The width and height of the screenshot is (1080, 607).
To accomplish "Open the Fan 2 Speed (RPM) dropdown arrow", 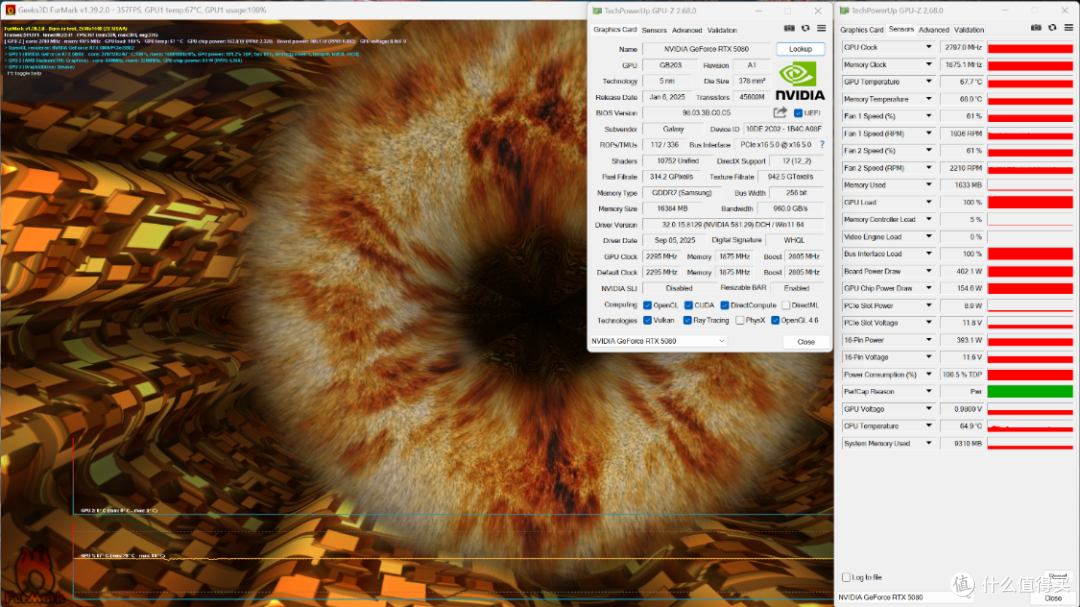I will pos(928,167).
